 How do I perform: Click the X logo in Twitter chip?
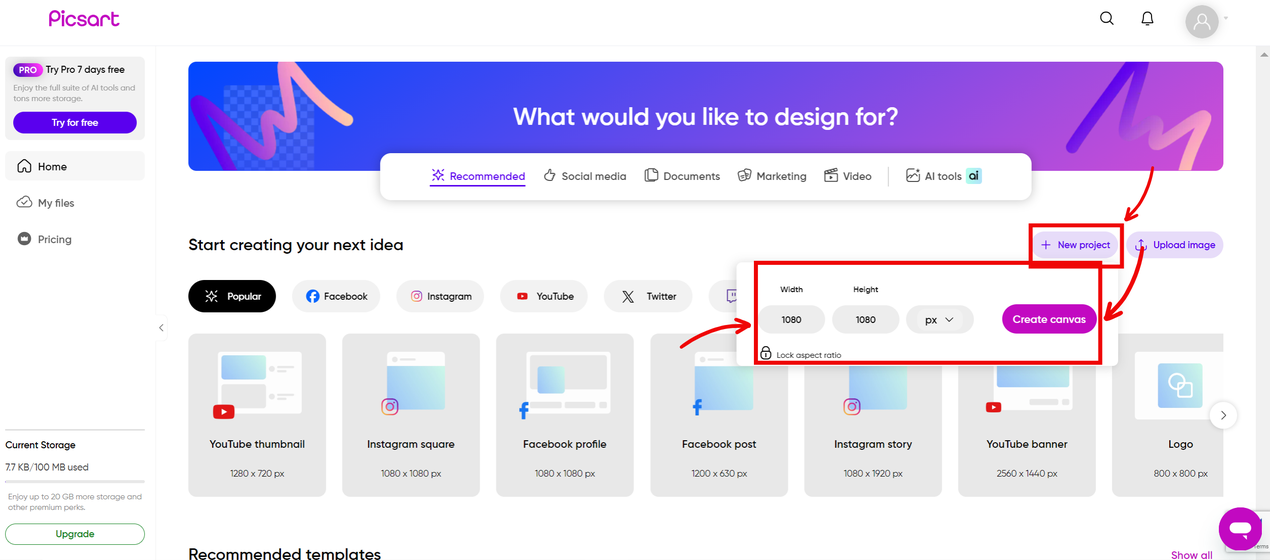click(627, 296)
